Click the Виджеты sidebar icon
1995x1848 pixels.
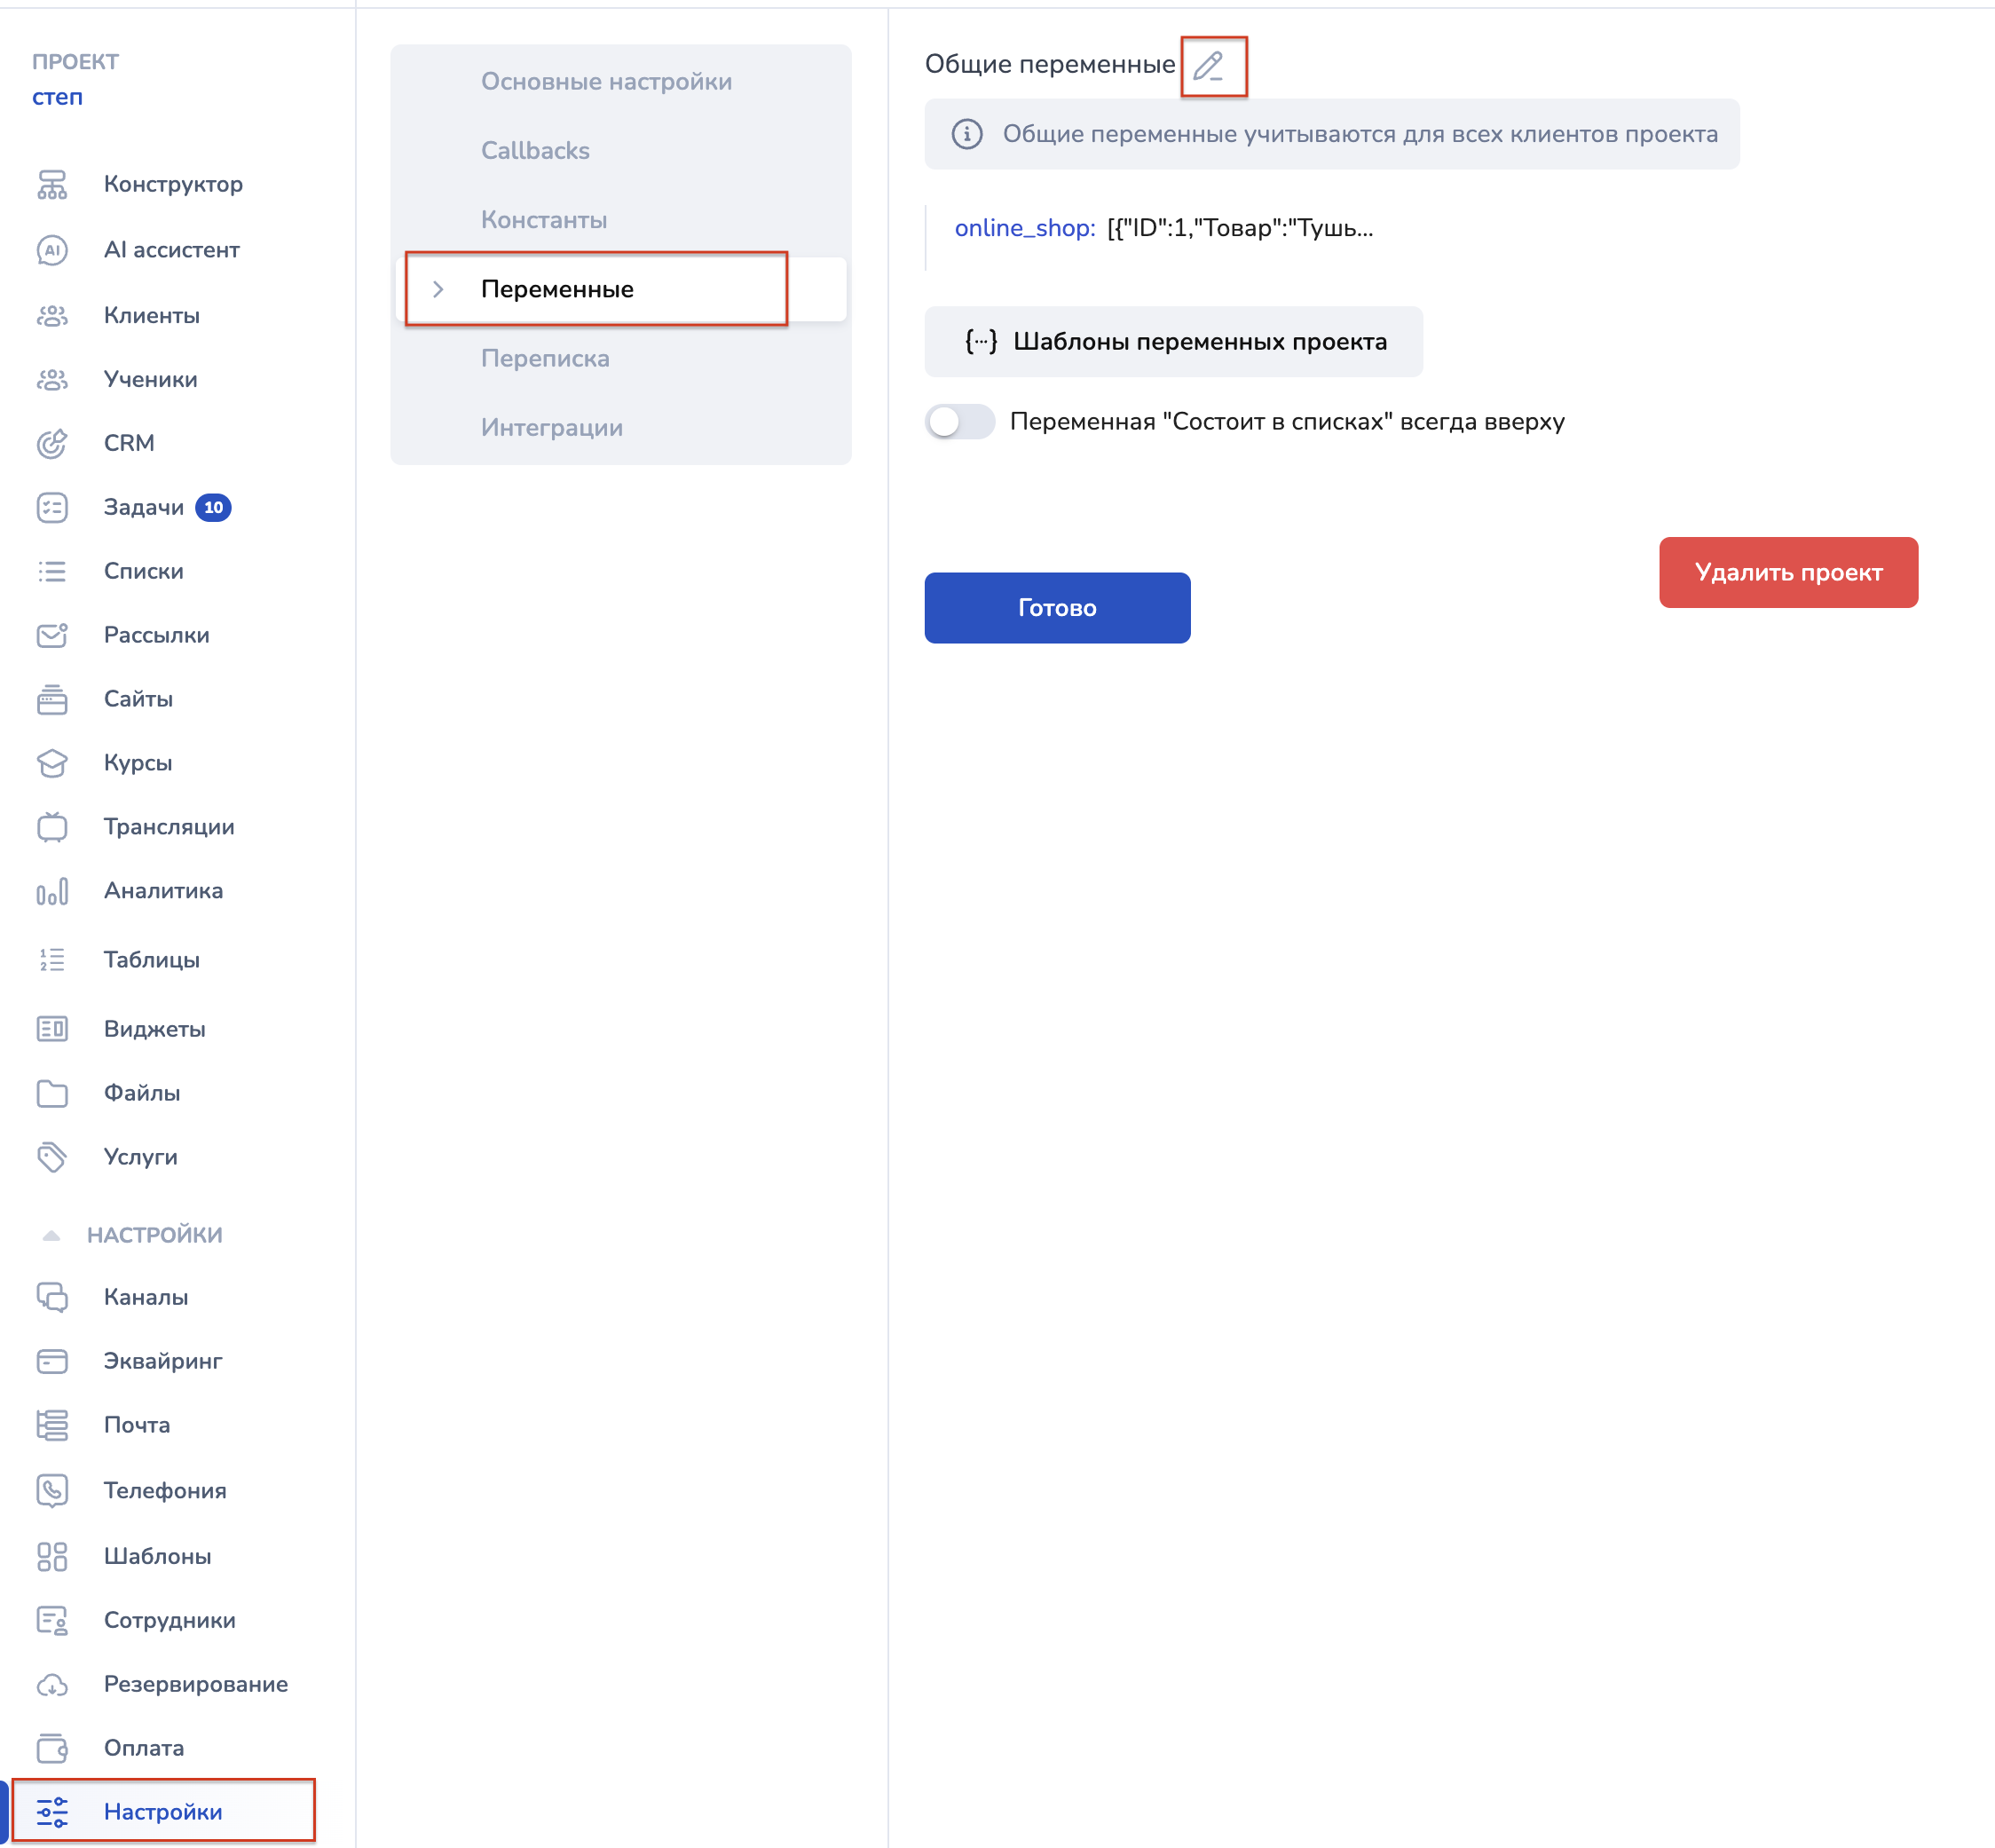(x=52, y=1029)
